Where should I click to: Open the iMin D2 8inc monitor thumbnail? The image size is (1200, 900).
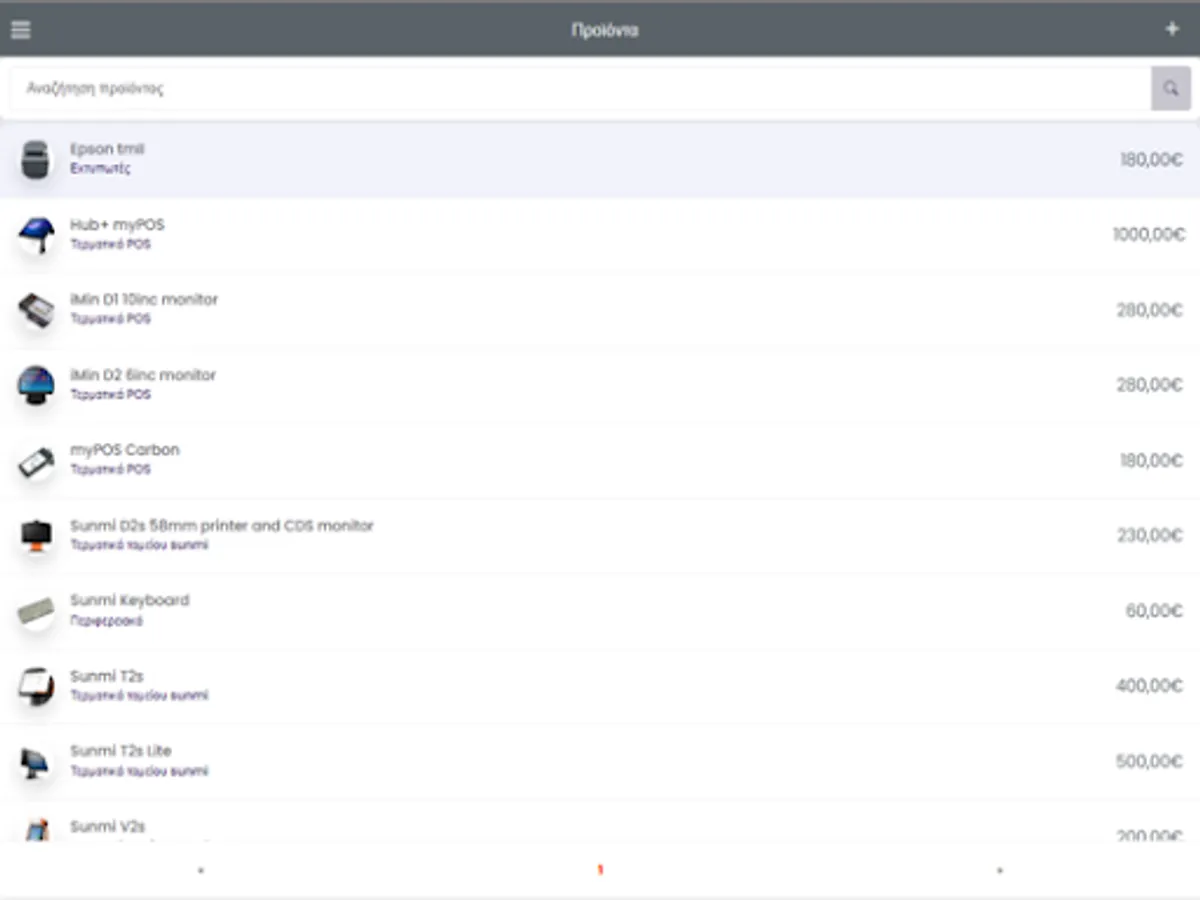36,385
